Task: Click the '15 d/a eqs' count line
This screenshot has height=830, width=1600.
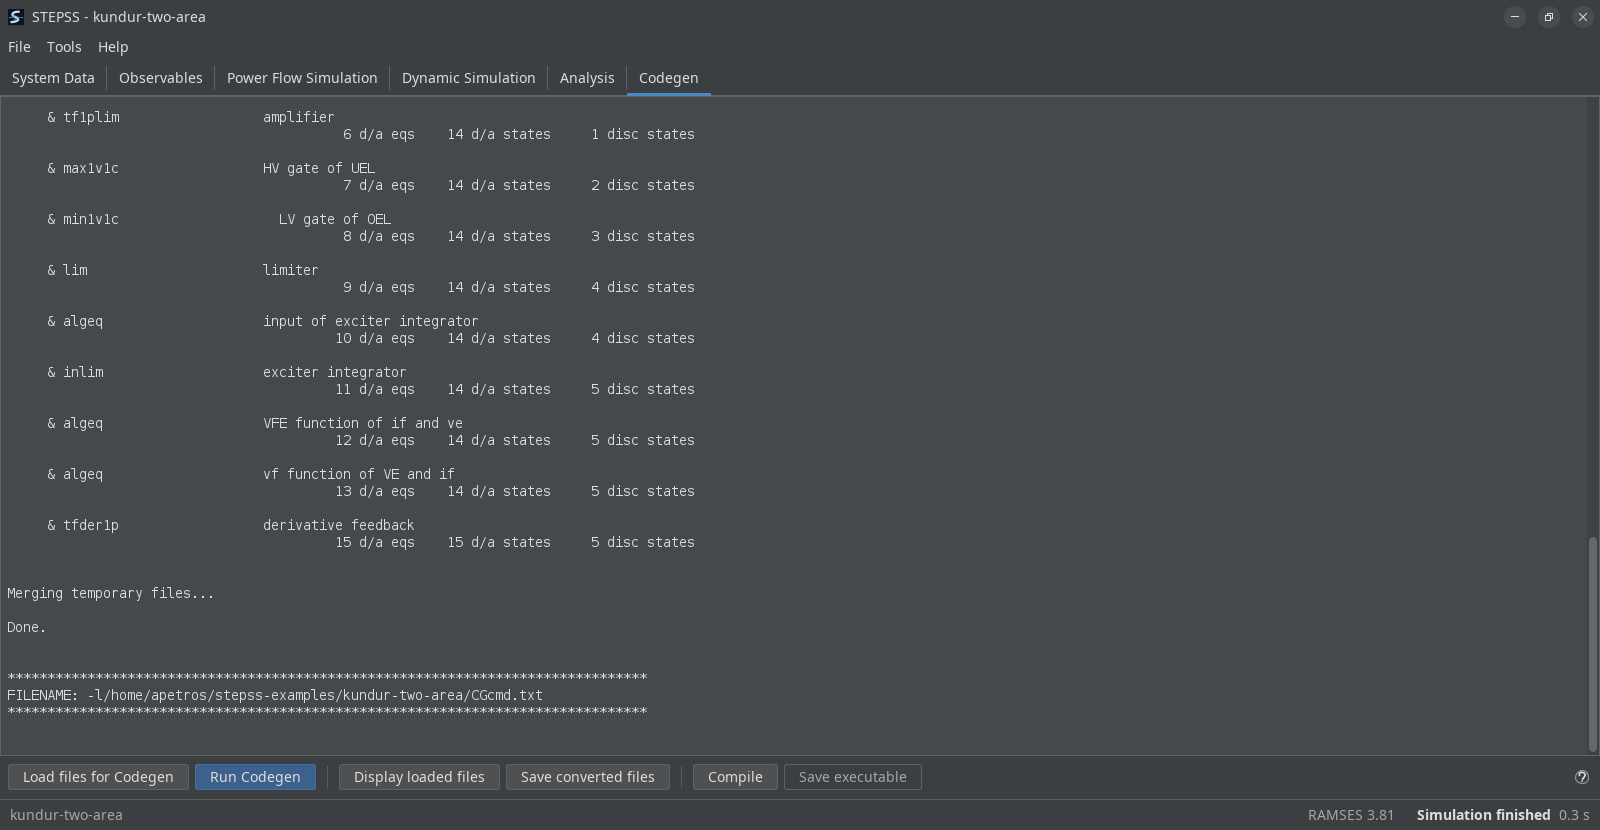Action: pyautogui.click(x=375, y=542)
